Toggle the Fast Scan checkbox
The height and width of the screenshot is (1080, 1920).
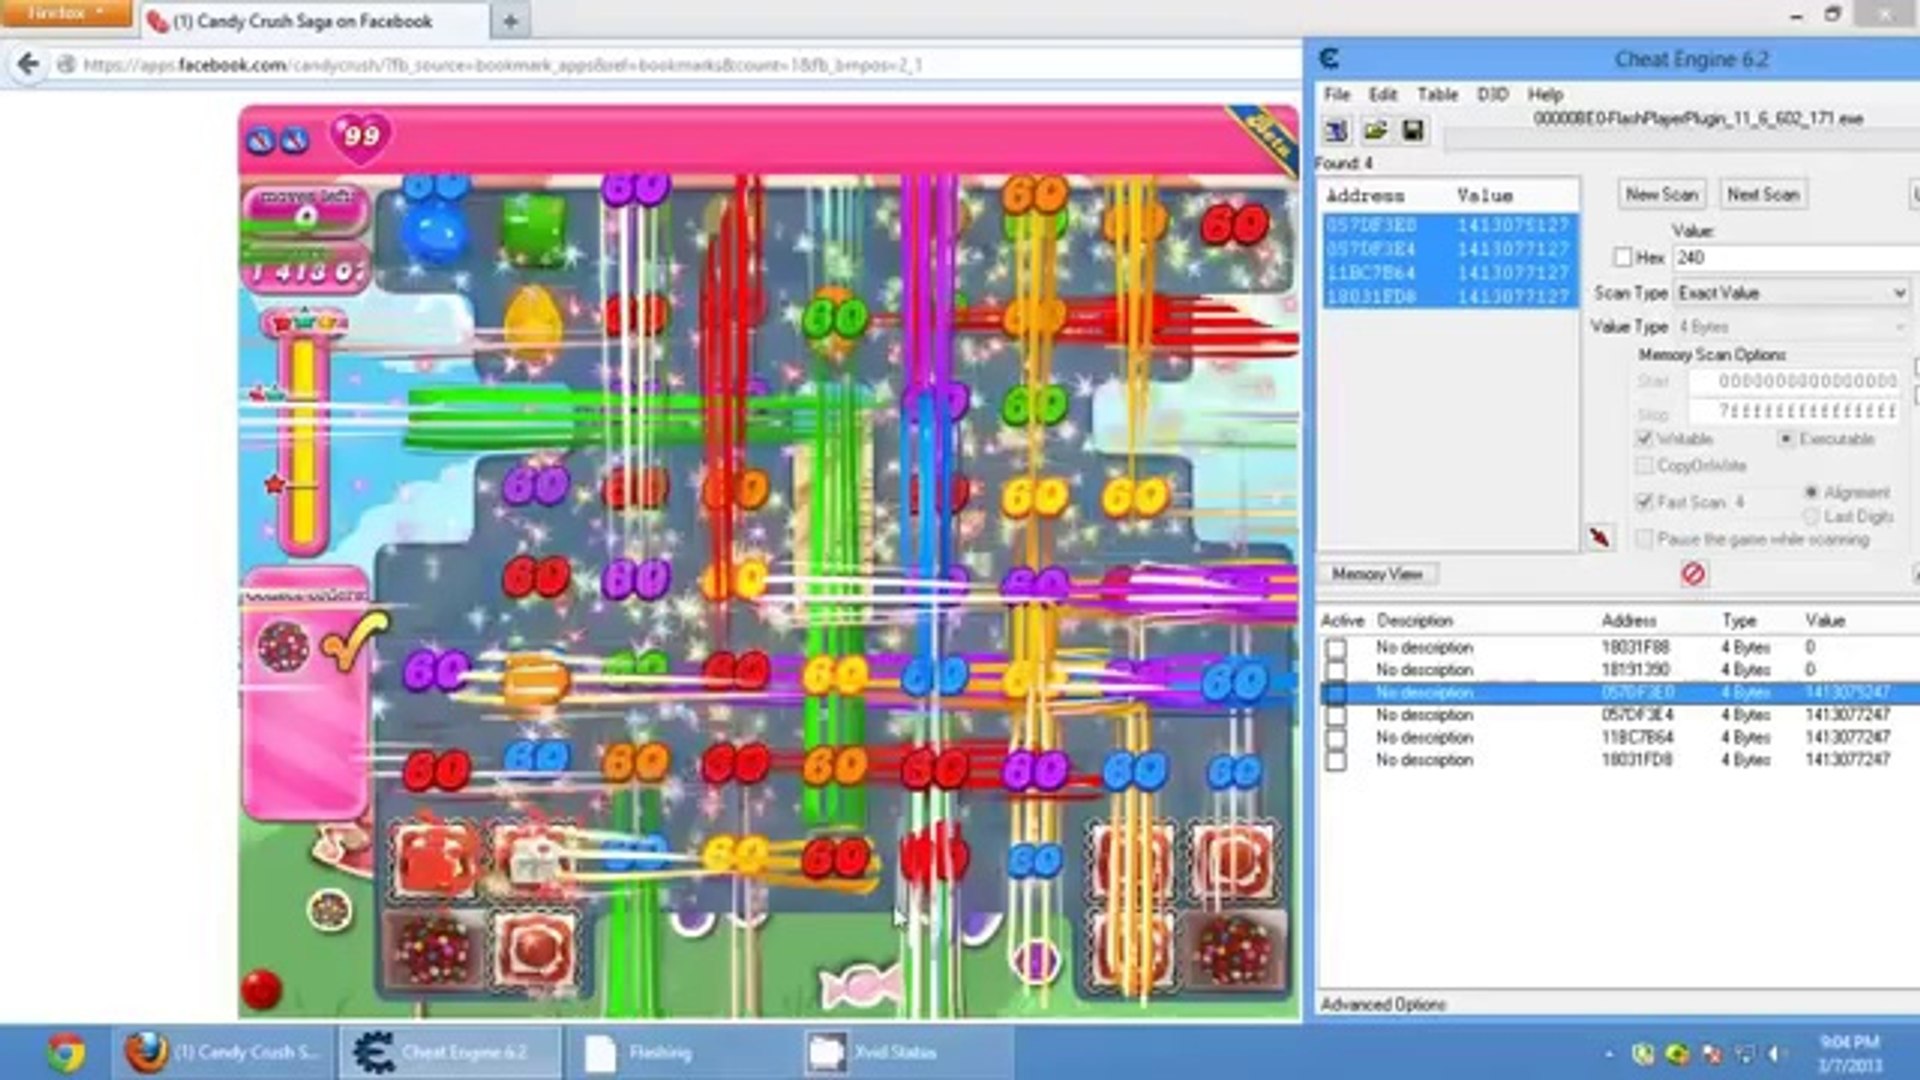point(1644,502)
